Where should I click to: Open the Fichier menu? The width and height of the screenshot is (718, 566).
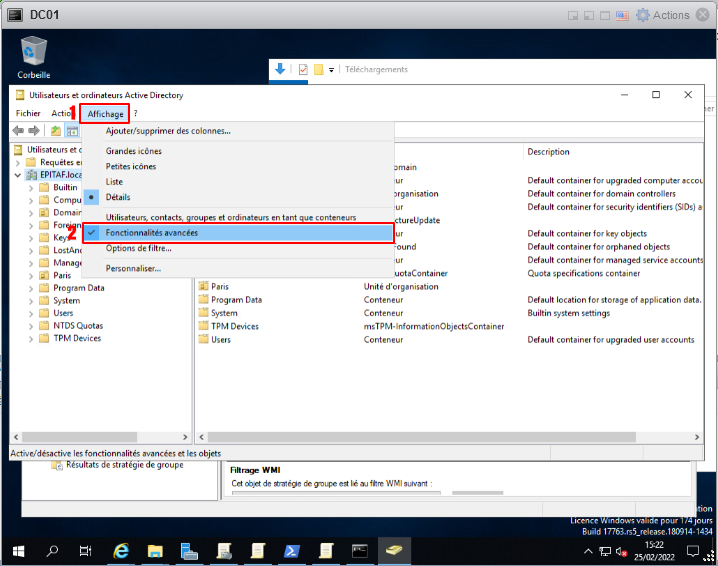point(28,113)
